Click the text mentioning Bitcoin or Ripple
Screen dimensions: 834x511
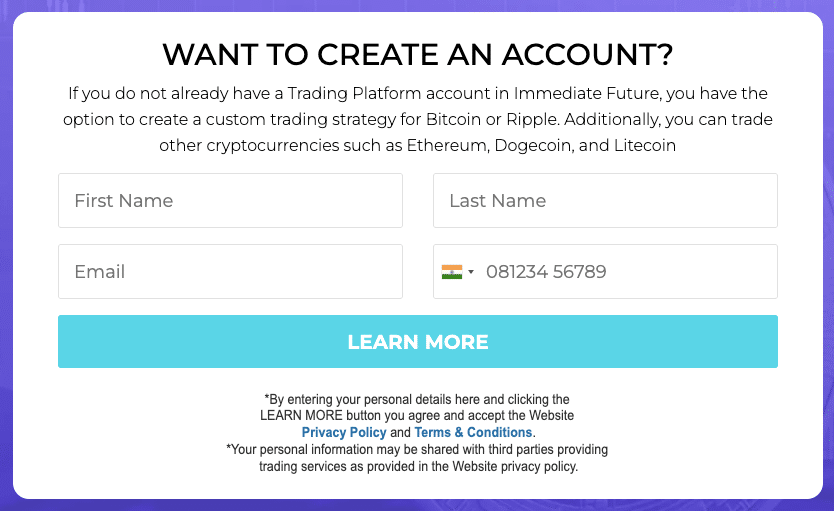pyautogui.click(x=493, y=119)
